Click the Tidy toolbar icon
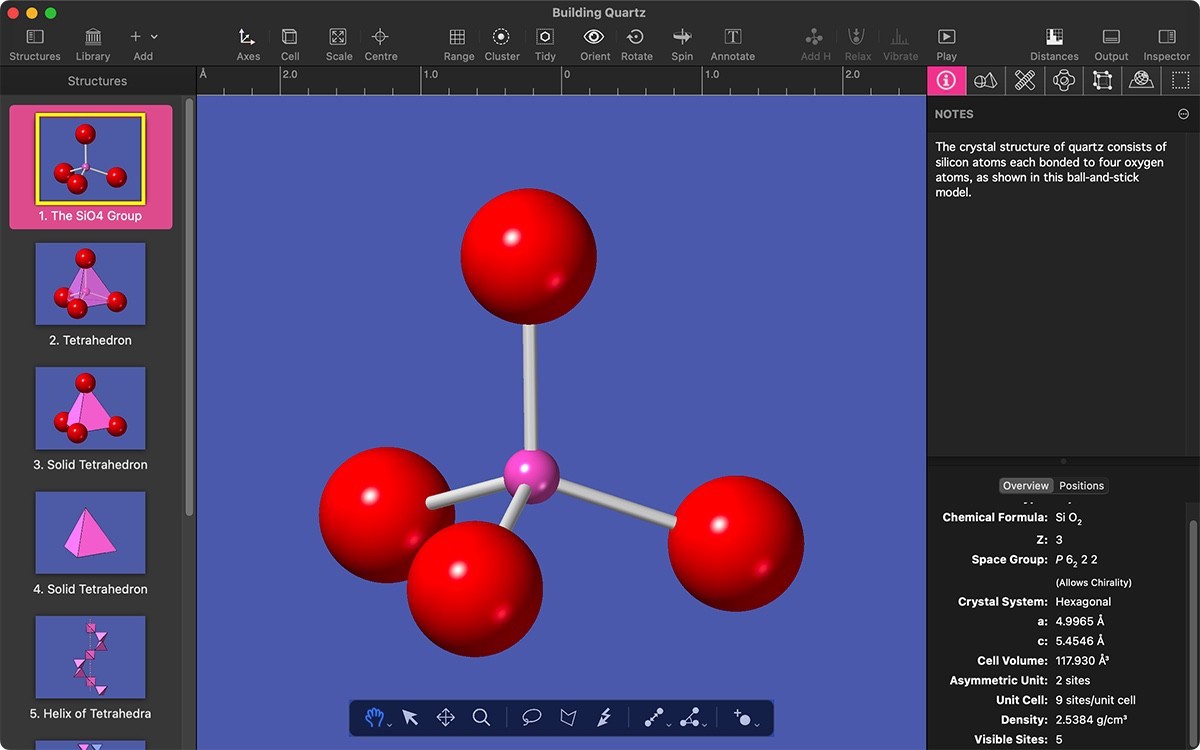 tap(544, 40)
